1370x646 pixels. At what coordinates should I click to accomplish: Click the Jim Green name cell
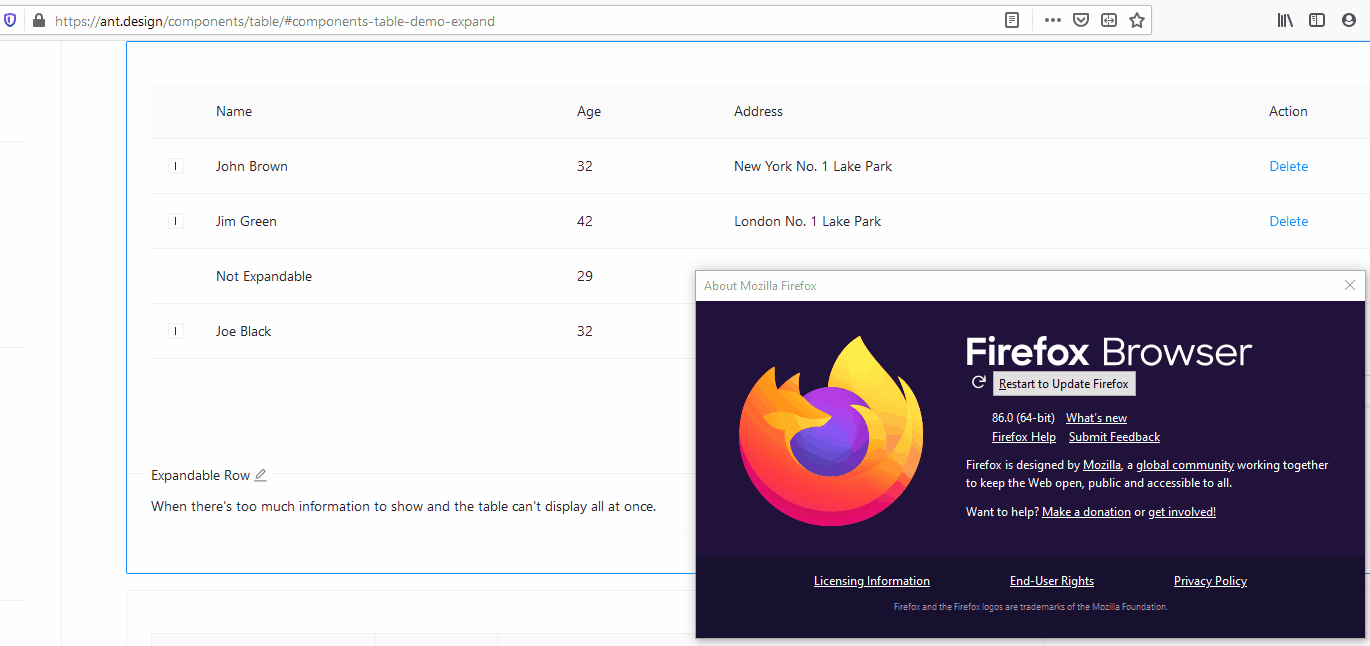point(246,221)
